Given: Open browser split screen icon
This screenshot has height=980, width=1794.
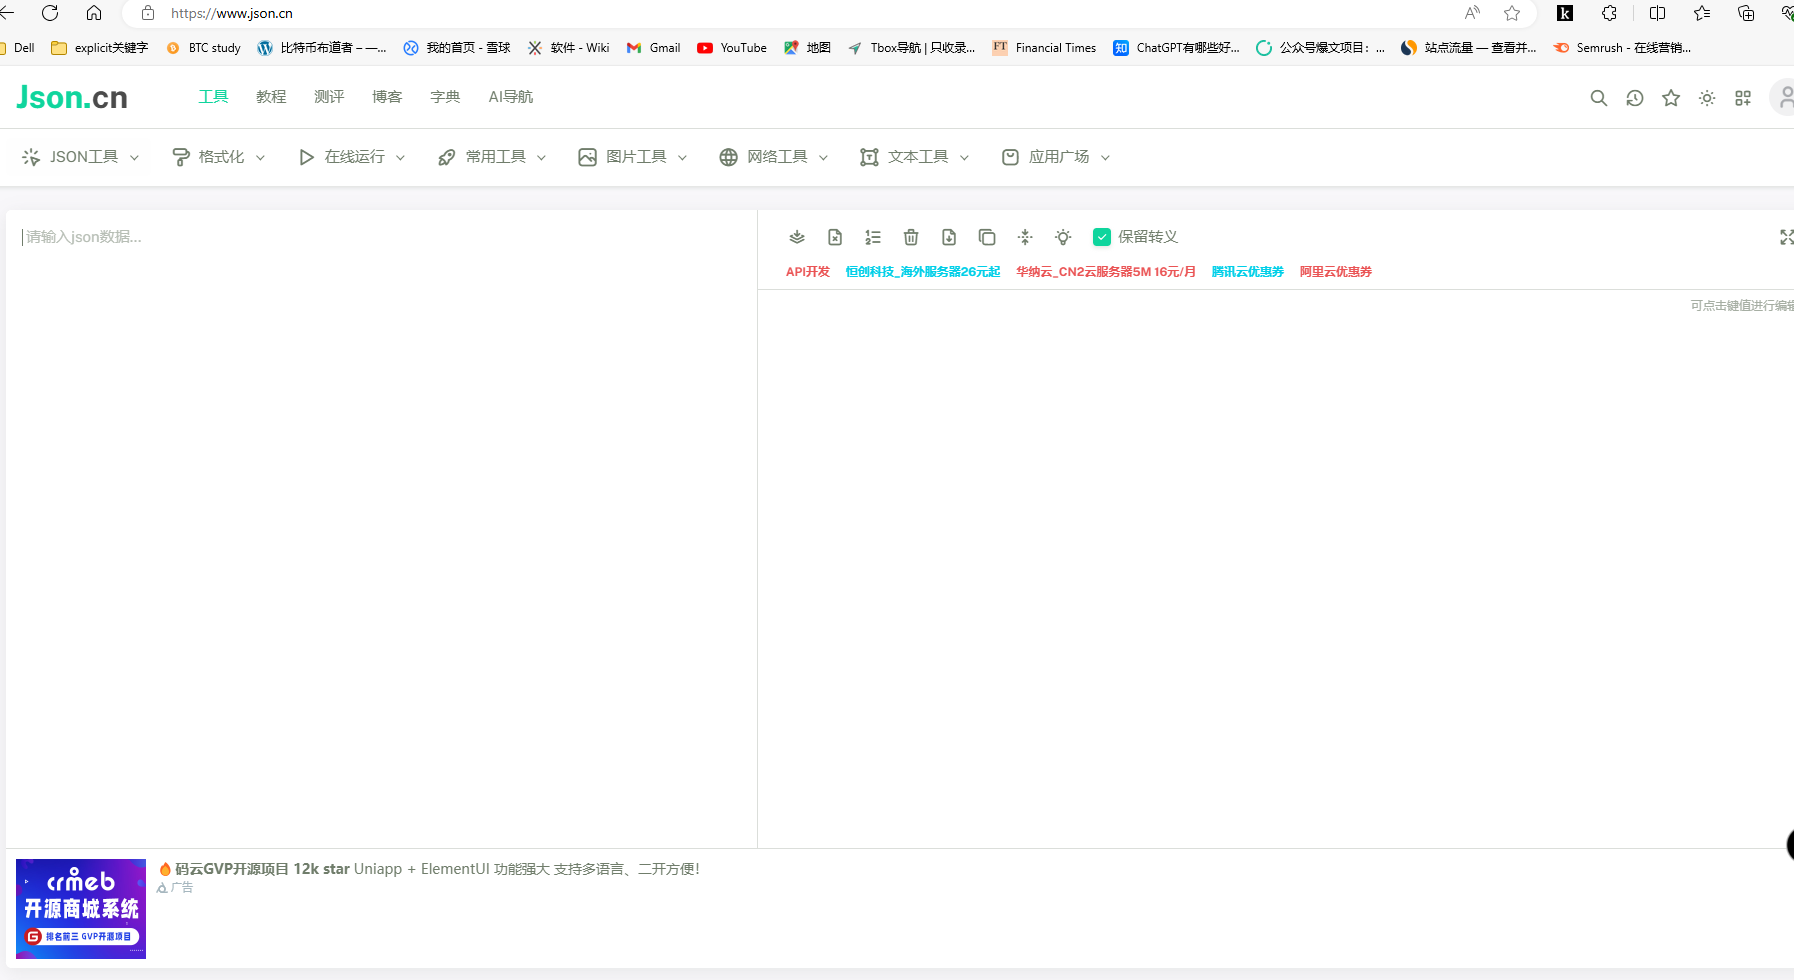Looking at the screenshot, I should coord(1657,13).
